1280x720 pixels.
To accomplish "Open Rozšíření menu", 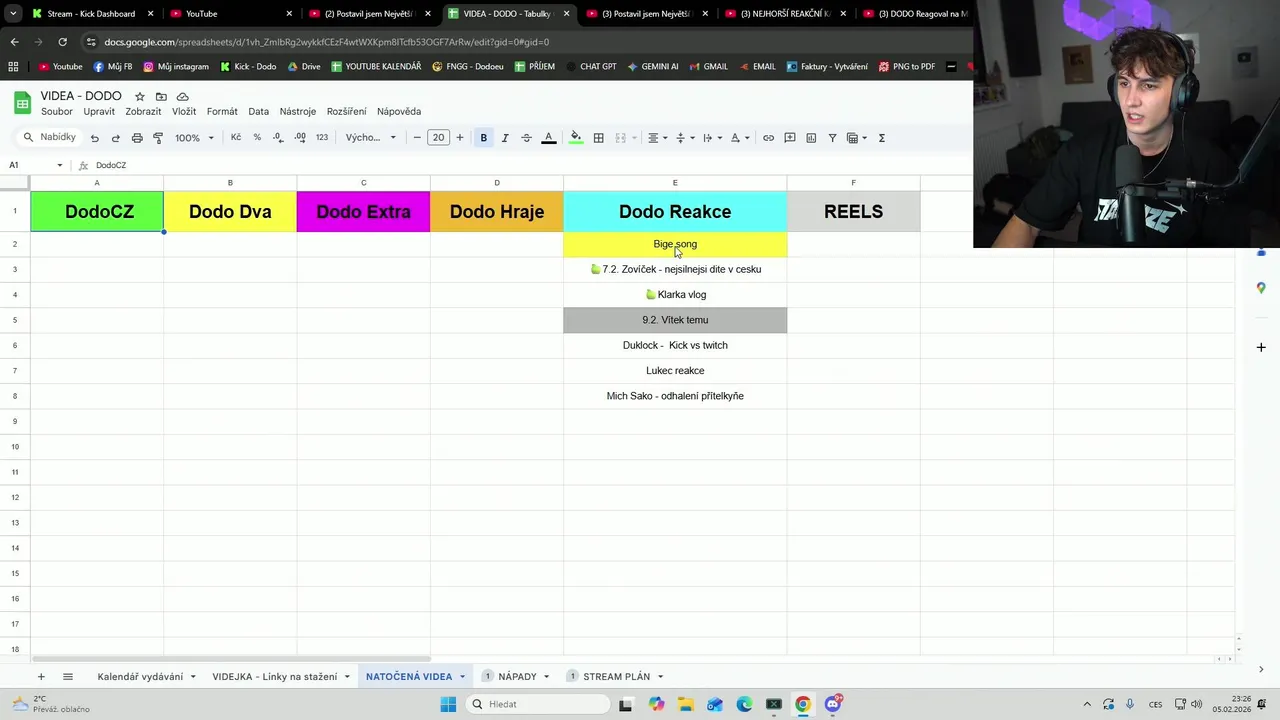I will [346, 111].
